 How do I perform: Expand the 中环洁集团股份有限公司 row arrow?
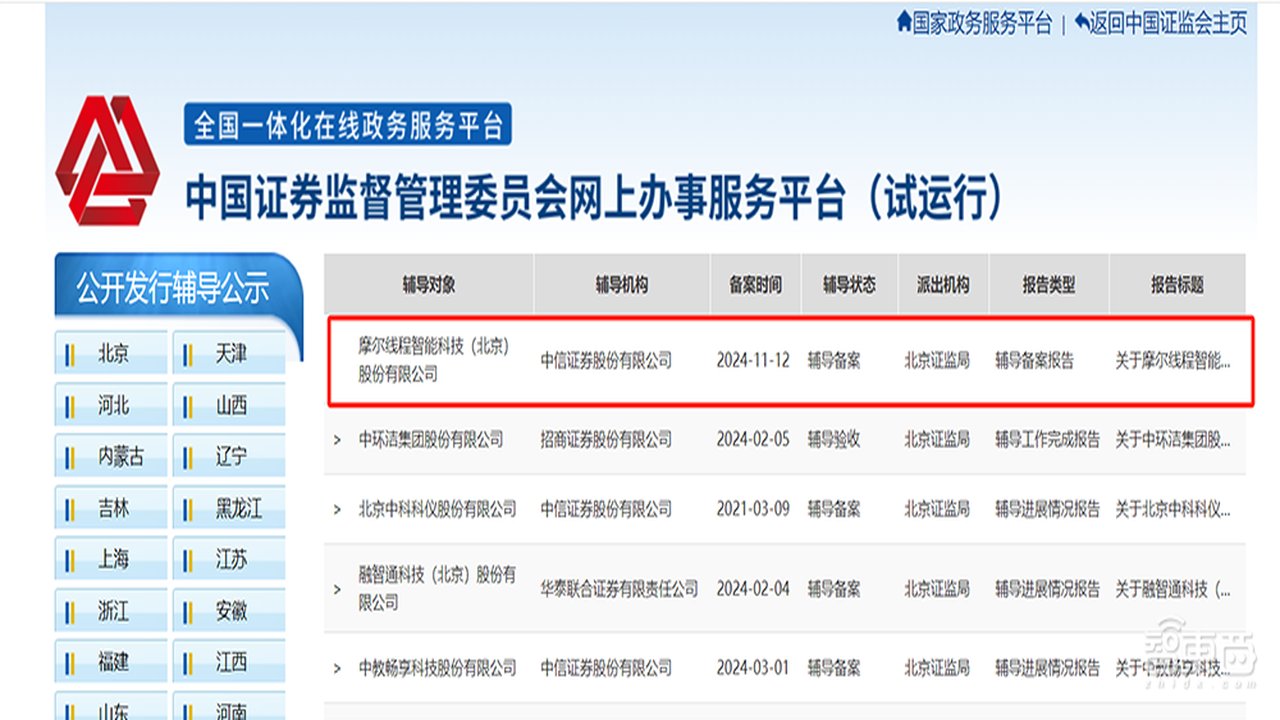(337, 440)
